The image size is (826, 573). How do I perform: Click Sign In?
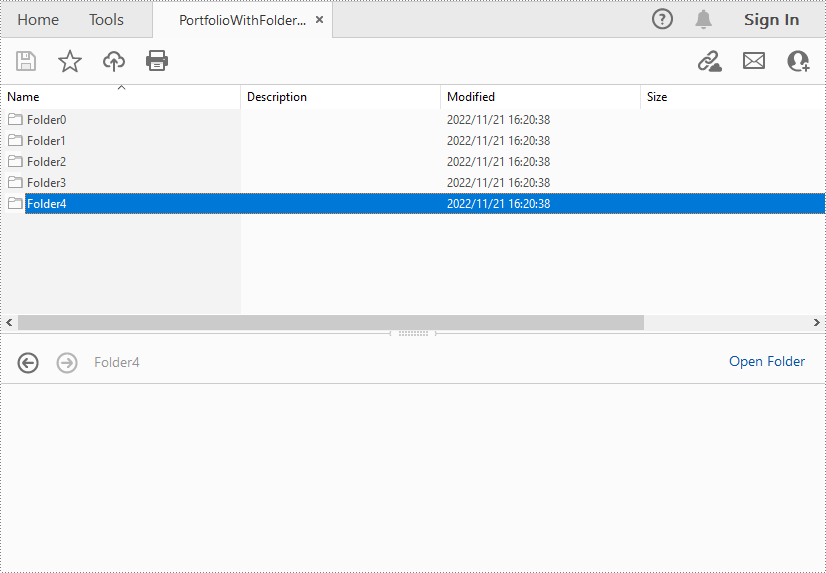coord(771,19)
